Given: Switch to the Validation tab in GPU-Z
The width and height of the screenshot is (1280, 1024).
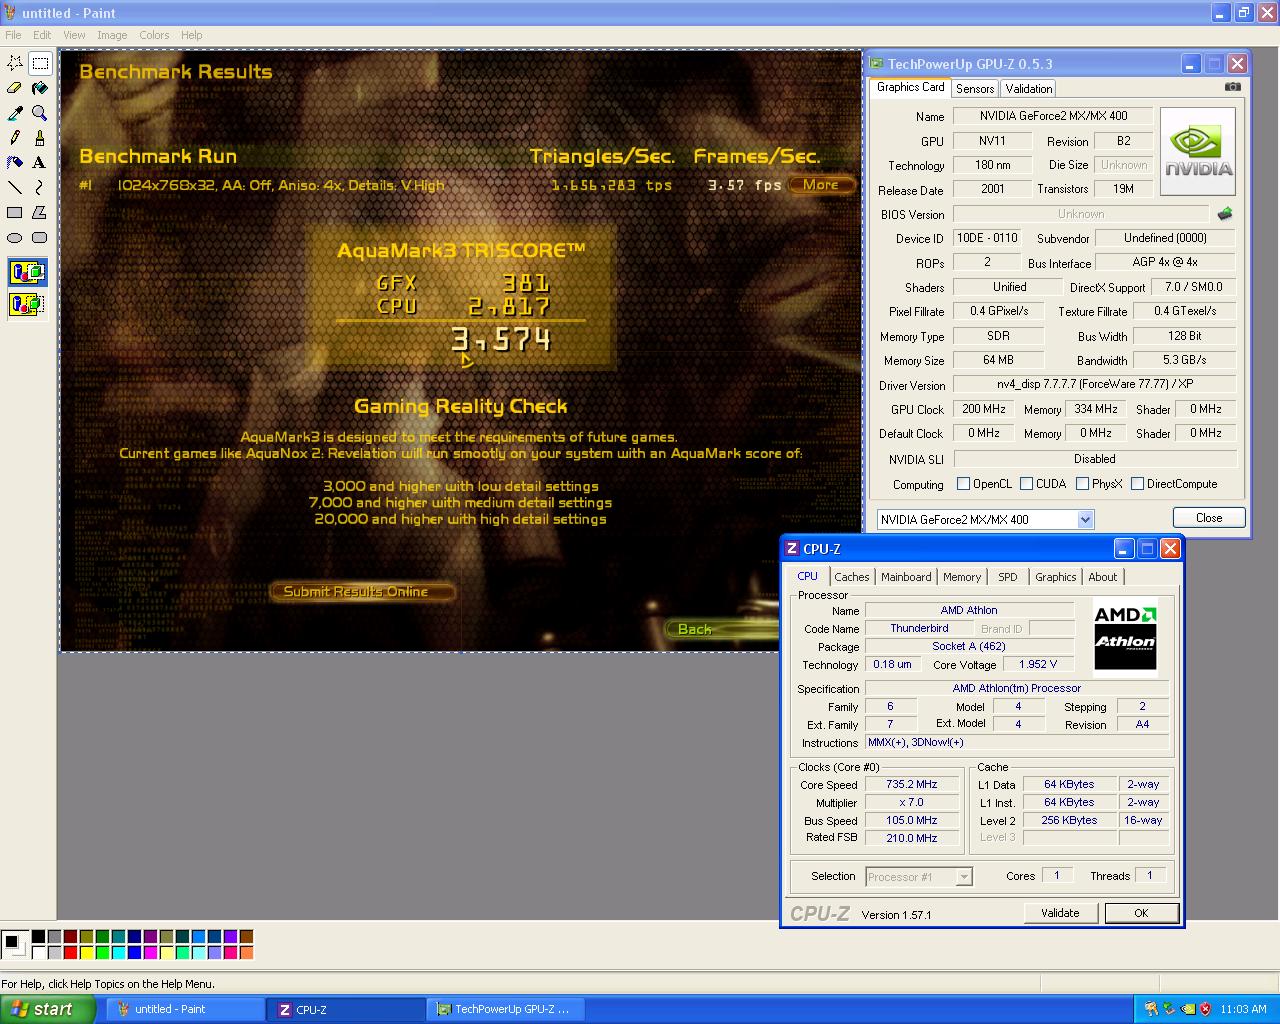Looking at the screenshot, I should [1029, 89].
